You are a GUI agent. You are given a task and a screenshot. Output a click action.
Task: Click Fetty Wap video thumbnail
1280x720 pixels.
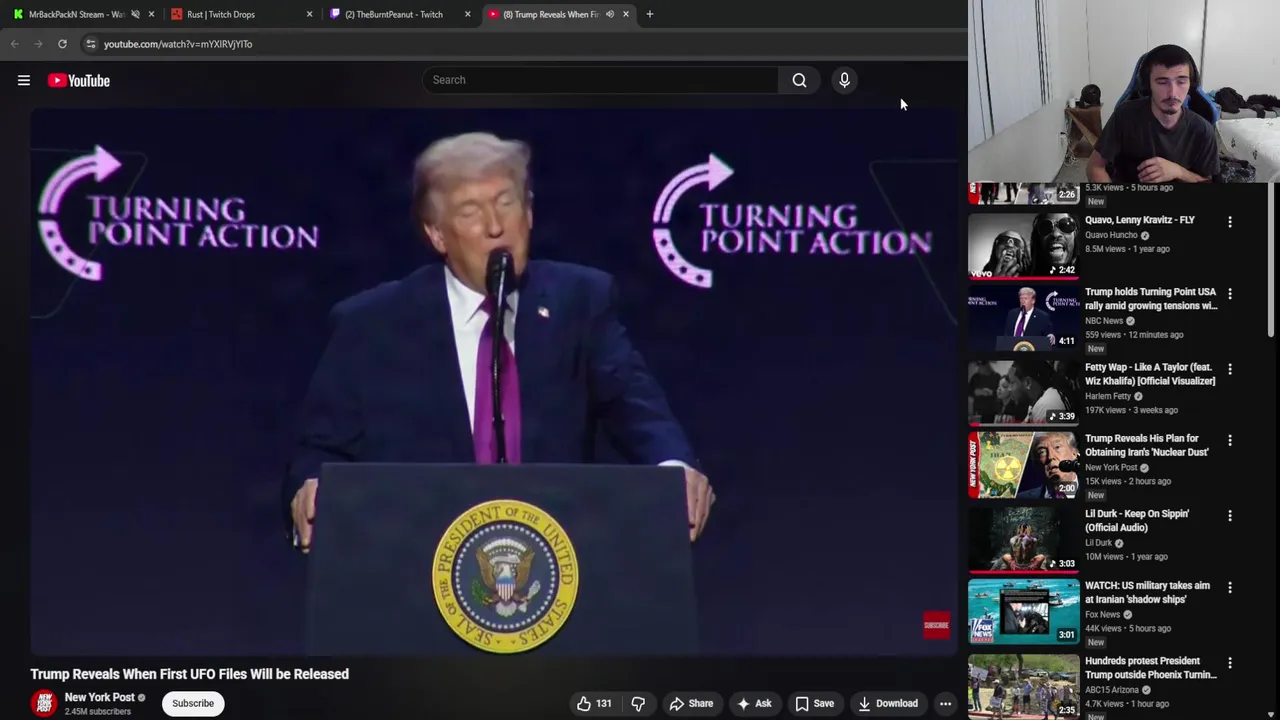(x=1023, y=392)
